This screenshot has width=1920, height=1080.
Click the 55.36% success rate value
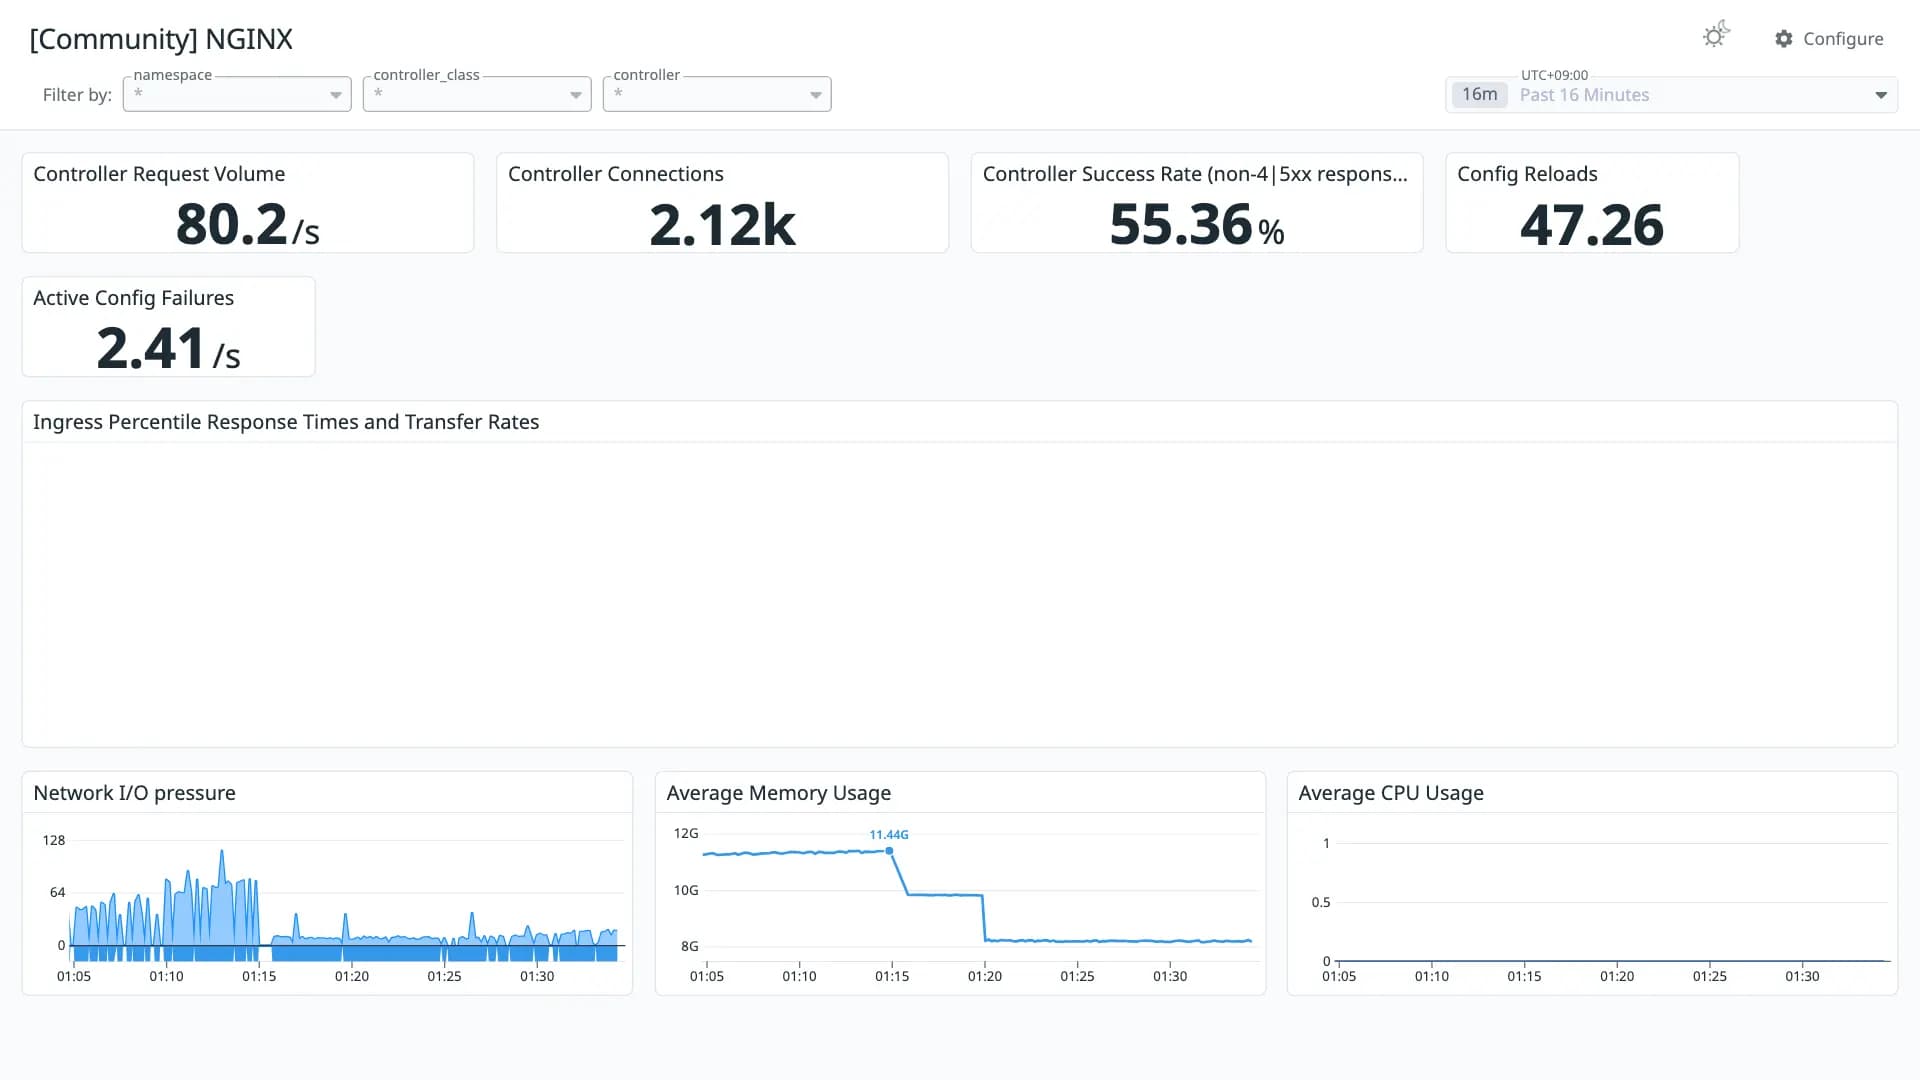tap(1197, 224)
